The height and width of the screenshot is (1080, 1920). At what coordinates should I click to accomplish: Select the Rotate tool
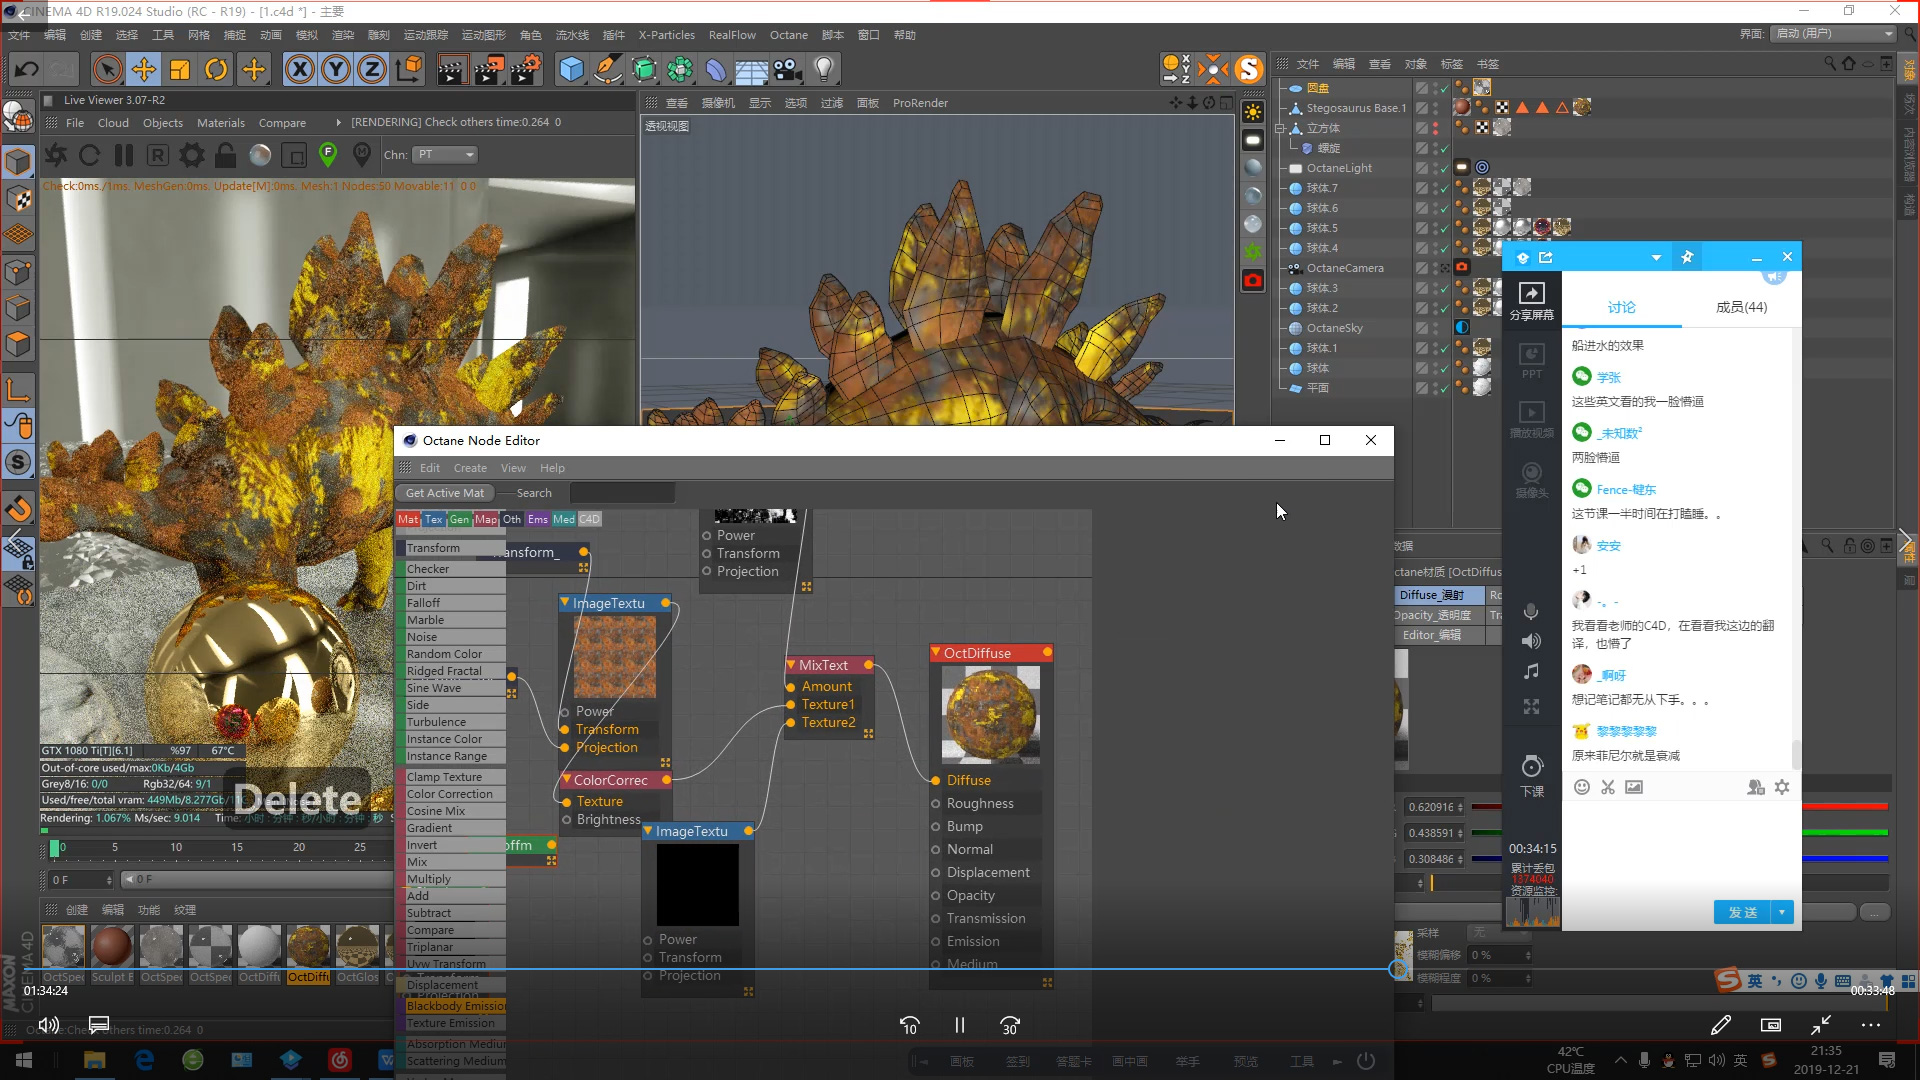click(x=216, y=69)
